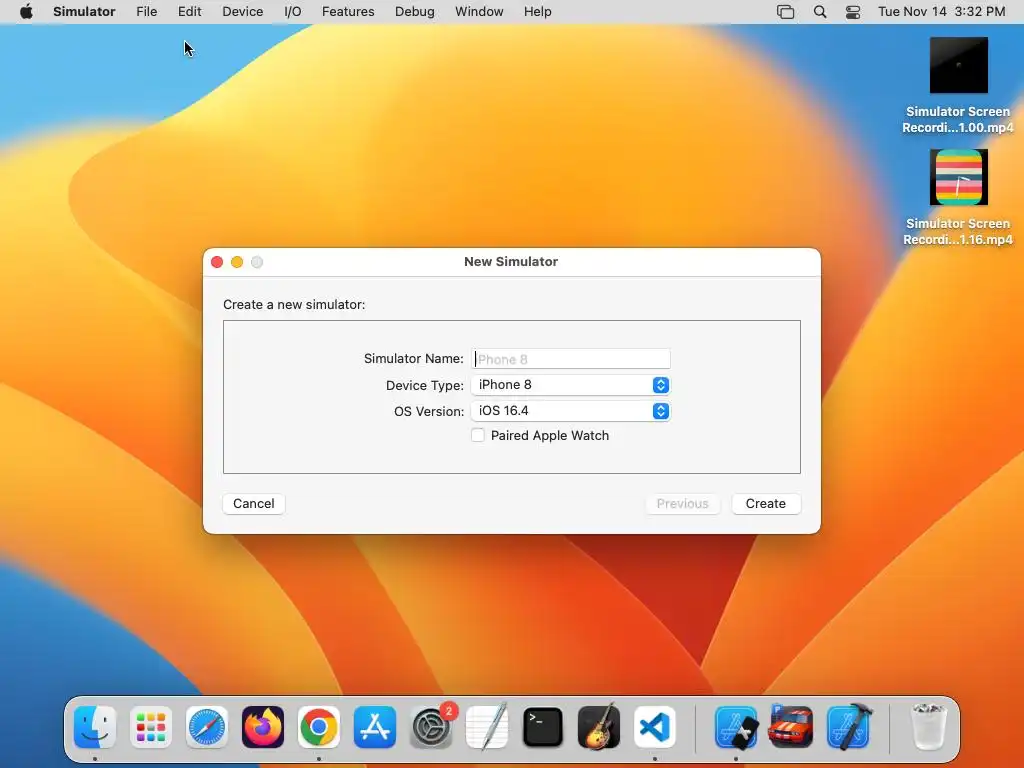
Task: Open Launchpad in the Dock
Action: click(x=151, y=727)
